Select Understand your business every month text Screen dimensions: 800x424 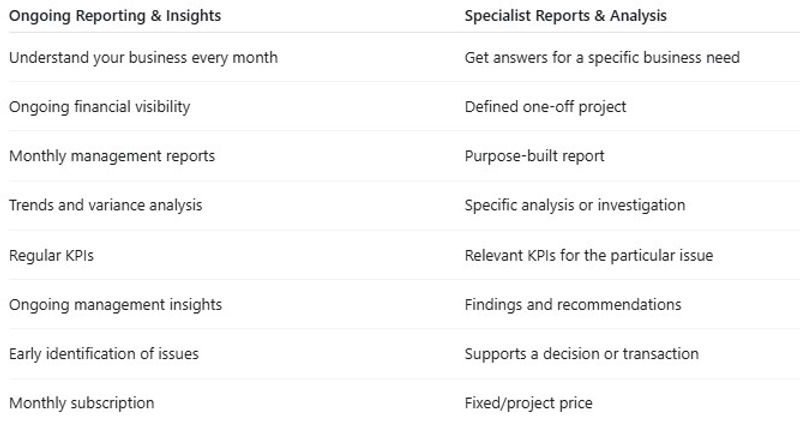coord(143,58)
